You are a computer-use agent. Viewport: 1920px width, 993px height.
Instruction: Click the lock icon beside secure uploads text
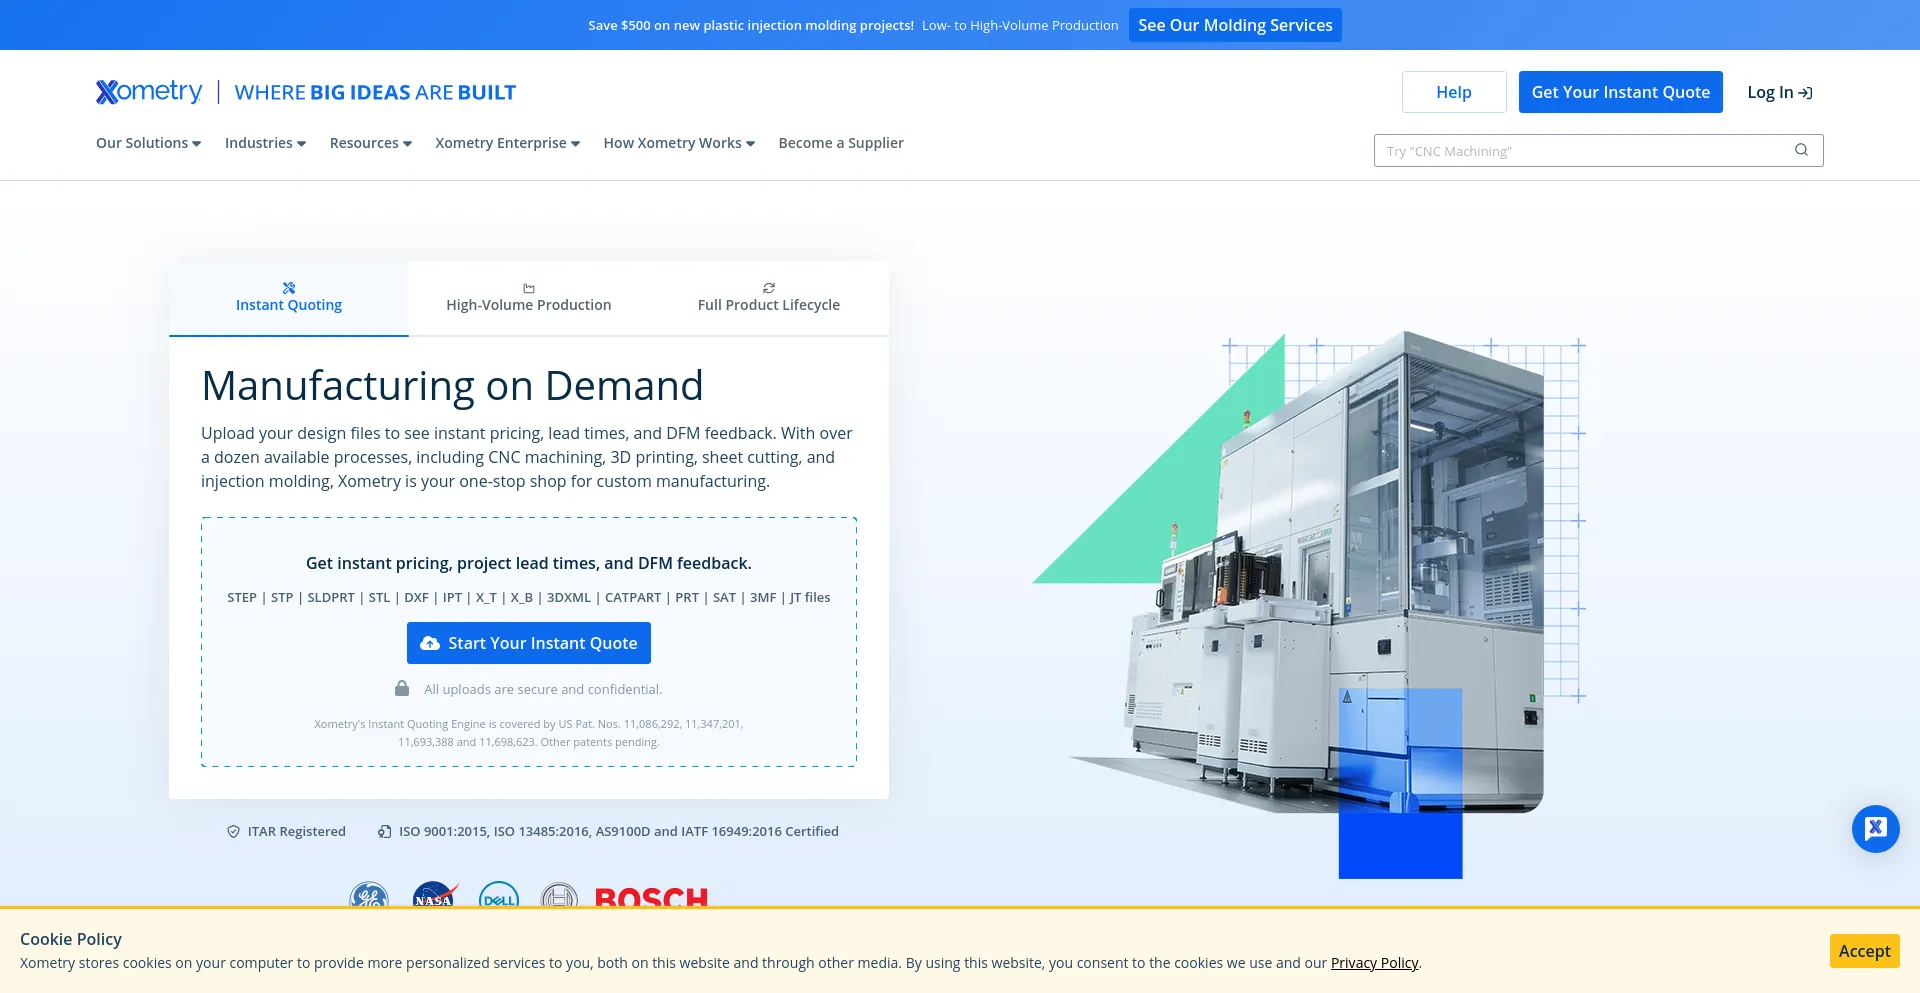pos(402,688)
